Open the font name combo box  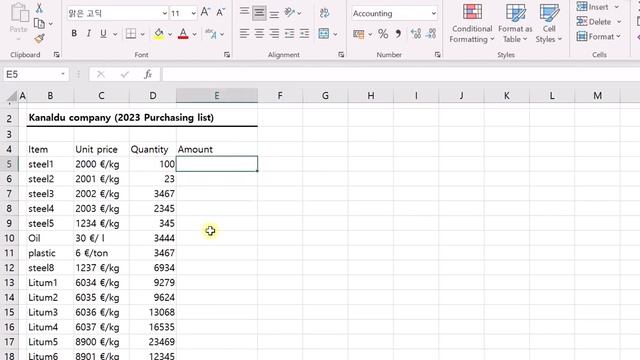pos(118,13)
